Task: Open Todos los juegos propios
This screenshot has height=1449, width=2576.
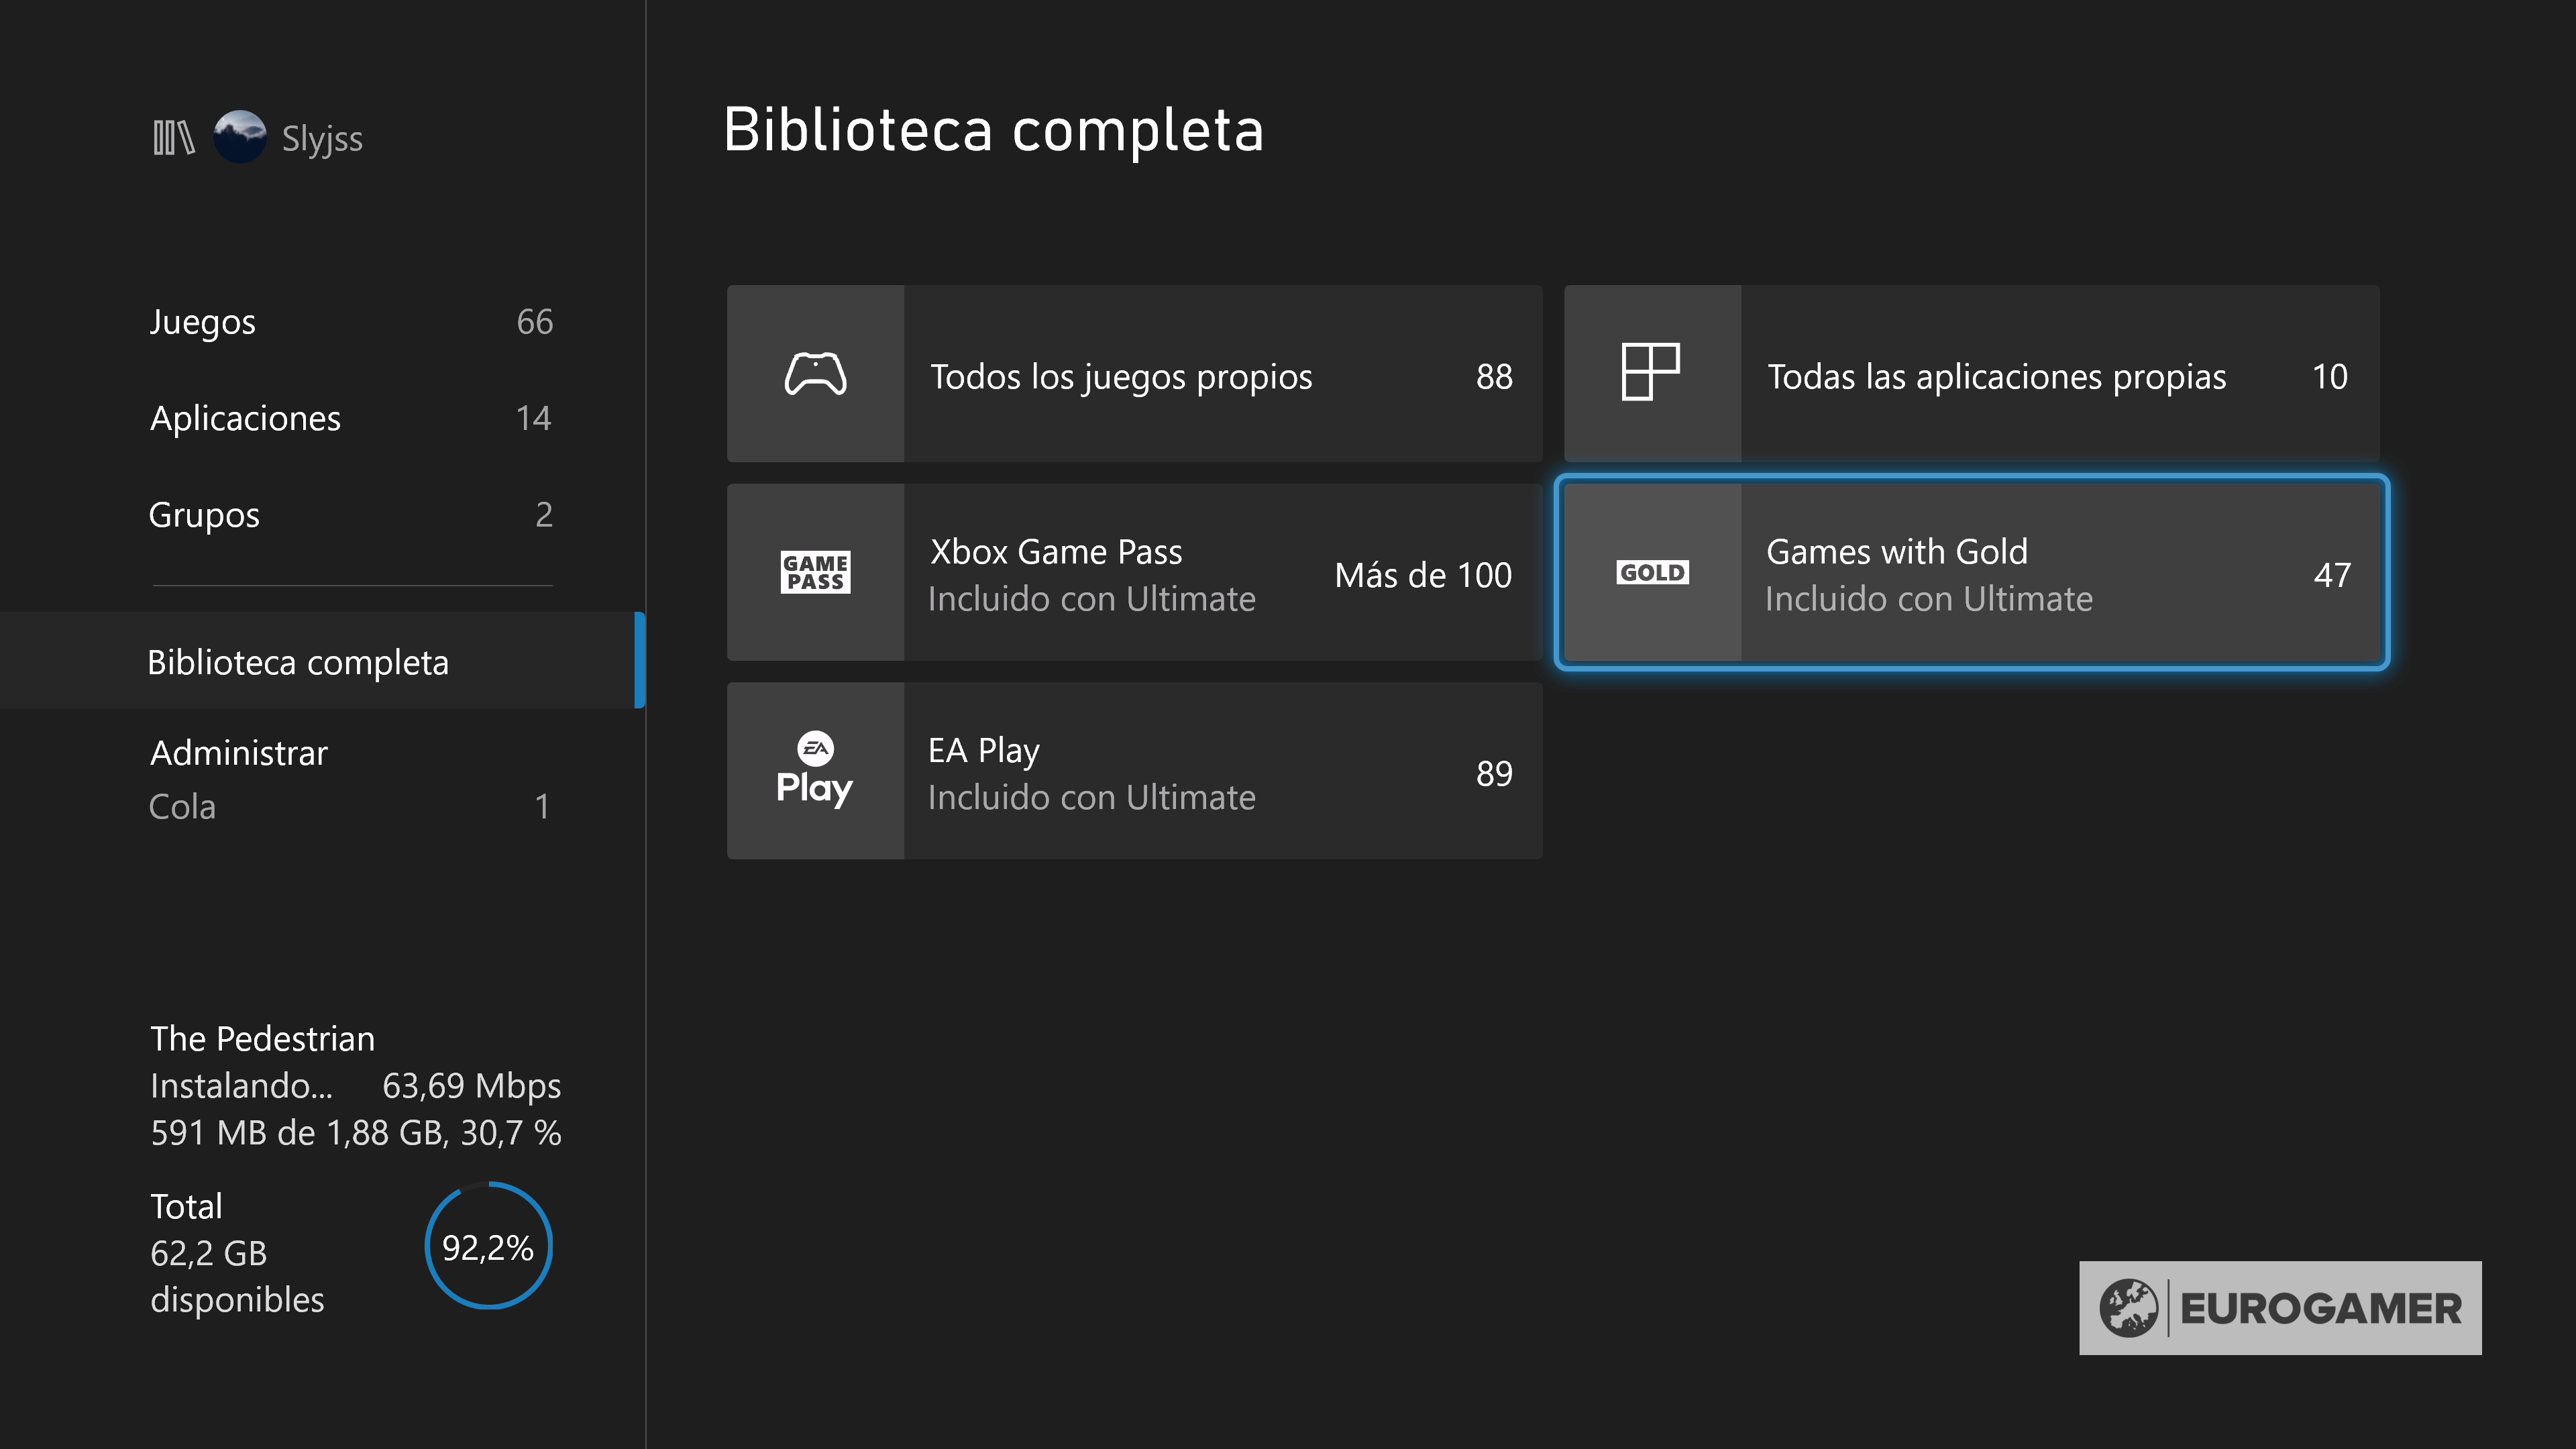Action: pos(1134,374)
